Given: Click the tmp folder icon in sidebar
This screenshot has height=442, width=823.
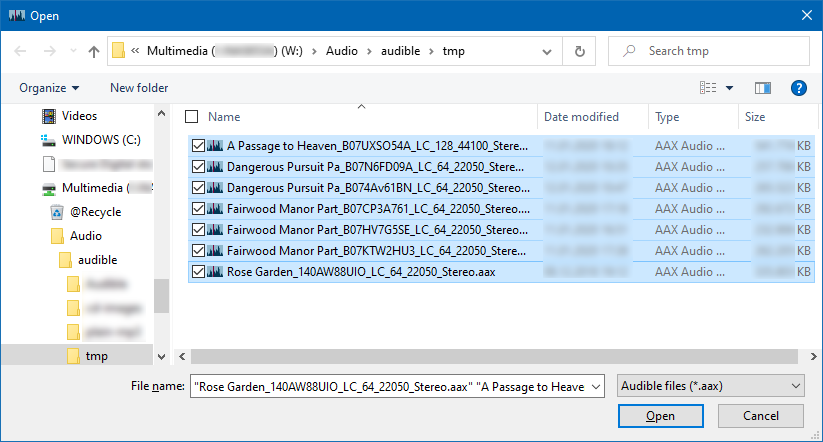Looking at the screenshot, I should [x=73, y=356].
